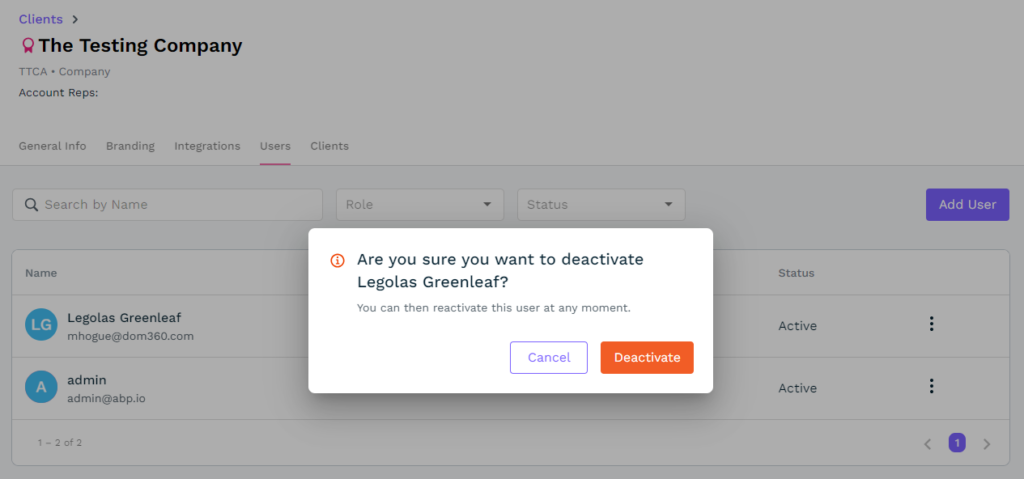Click the breadcrumb chevron after Clients
The image size is (1024, 479).
[75, 19]
